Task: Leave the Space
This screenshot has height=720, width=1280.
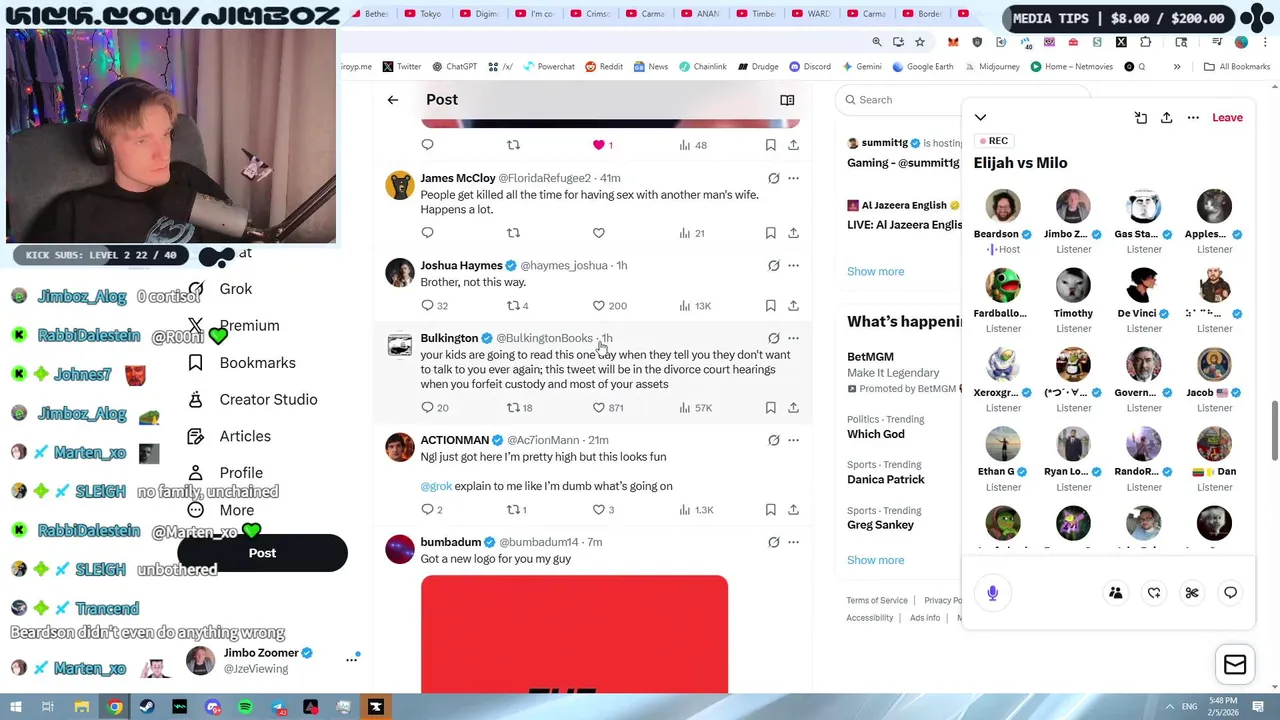Action: (x=1227, y=118)
